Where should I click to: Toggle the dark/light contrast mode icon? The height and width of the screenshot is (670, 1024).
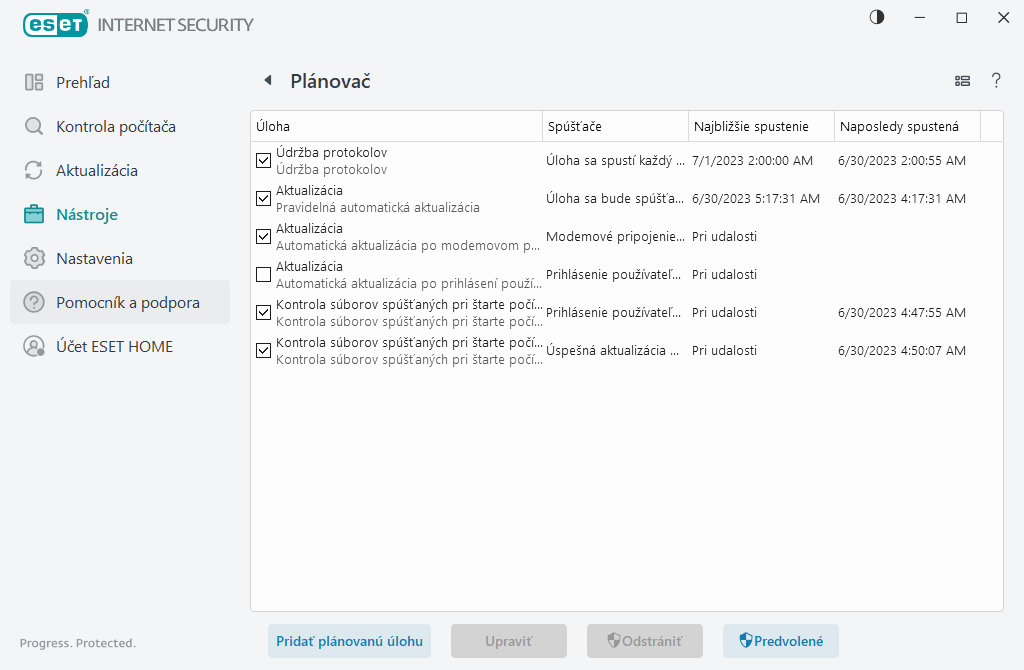[x=877, y=17]
